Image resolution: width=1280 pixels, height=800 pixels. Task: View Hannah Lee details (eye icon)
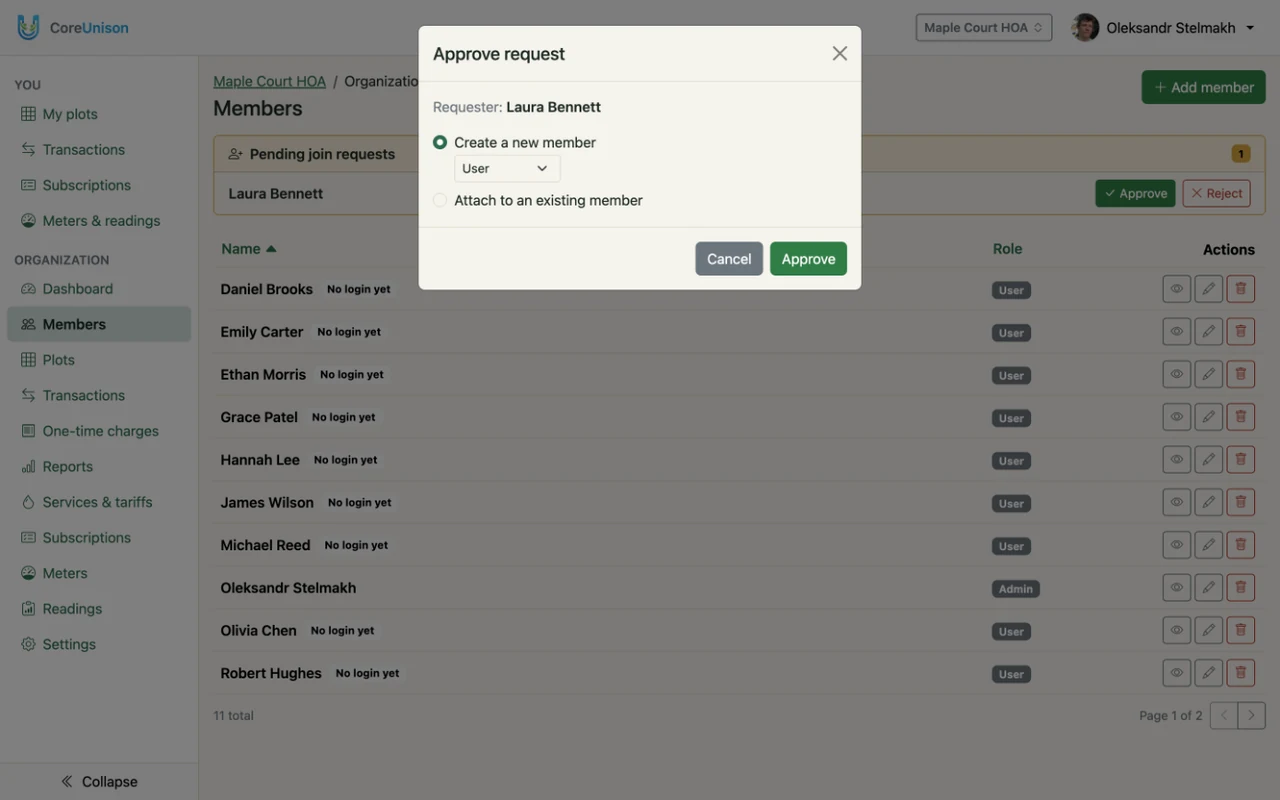(1177, 460)
